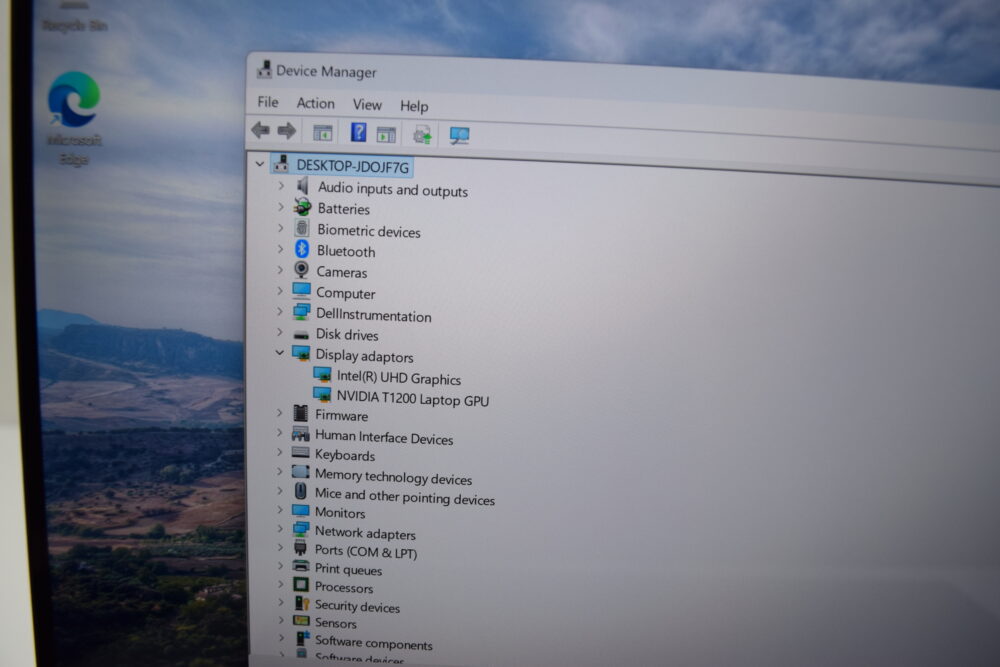
Task: Click Show/Hide Console Tree toolbar icon
Action: pos(323,133)
